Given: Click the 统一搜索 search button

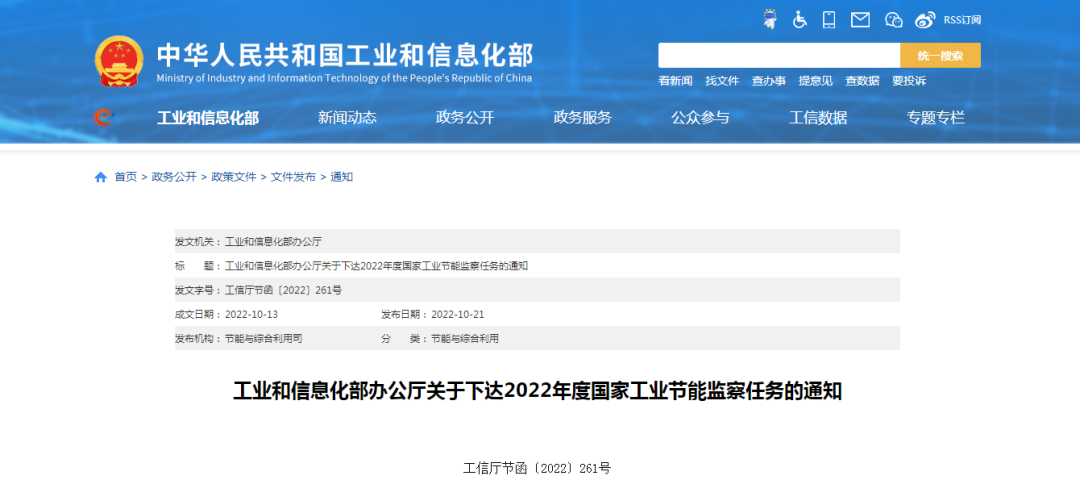Looking at the screenshot, I should [940, 55].
